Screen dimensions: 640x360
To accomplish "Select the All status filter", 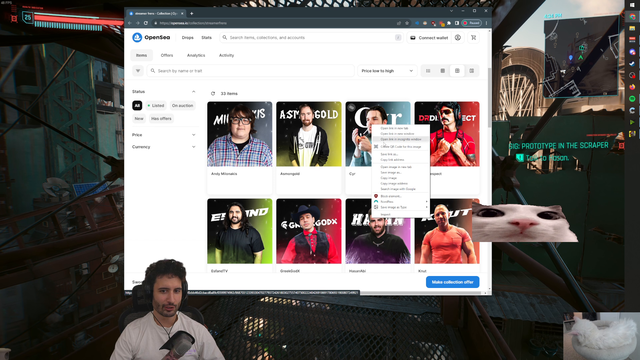I will (x=137, y=105).
